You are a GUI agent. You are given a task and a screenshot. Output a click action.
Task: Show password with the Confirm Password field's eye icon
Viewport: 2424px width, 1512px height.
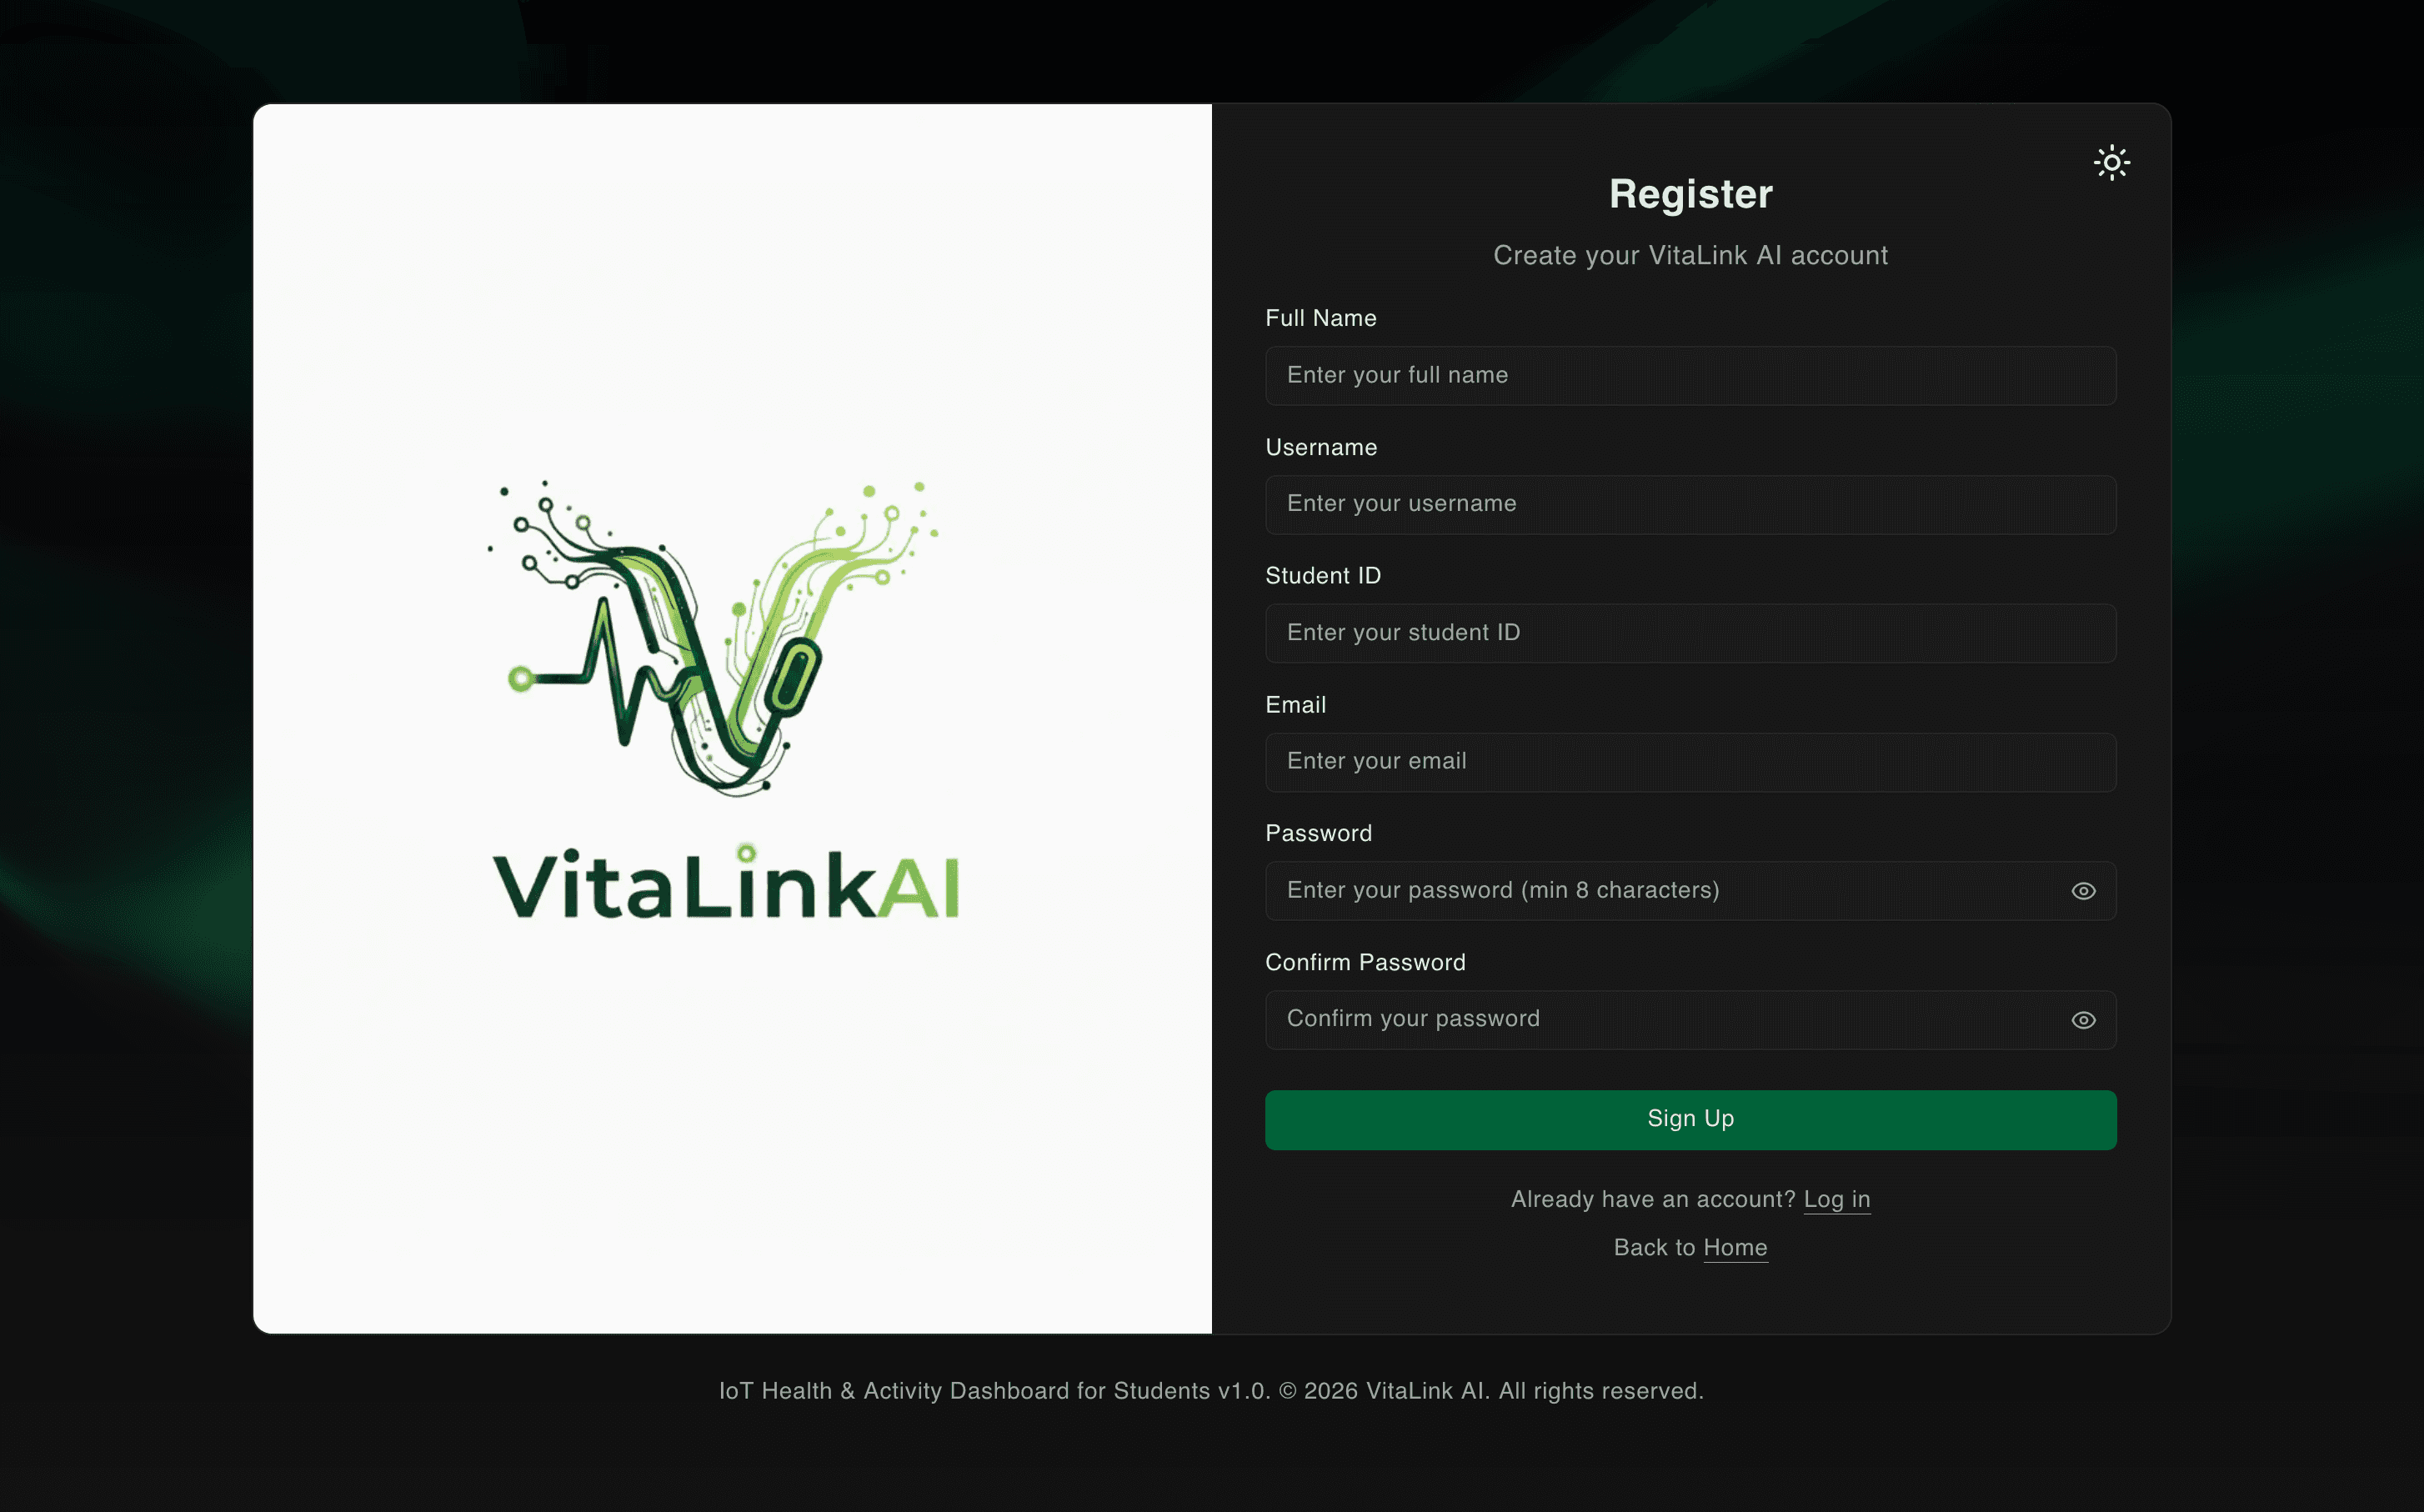(x=2083, y=1020)
